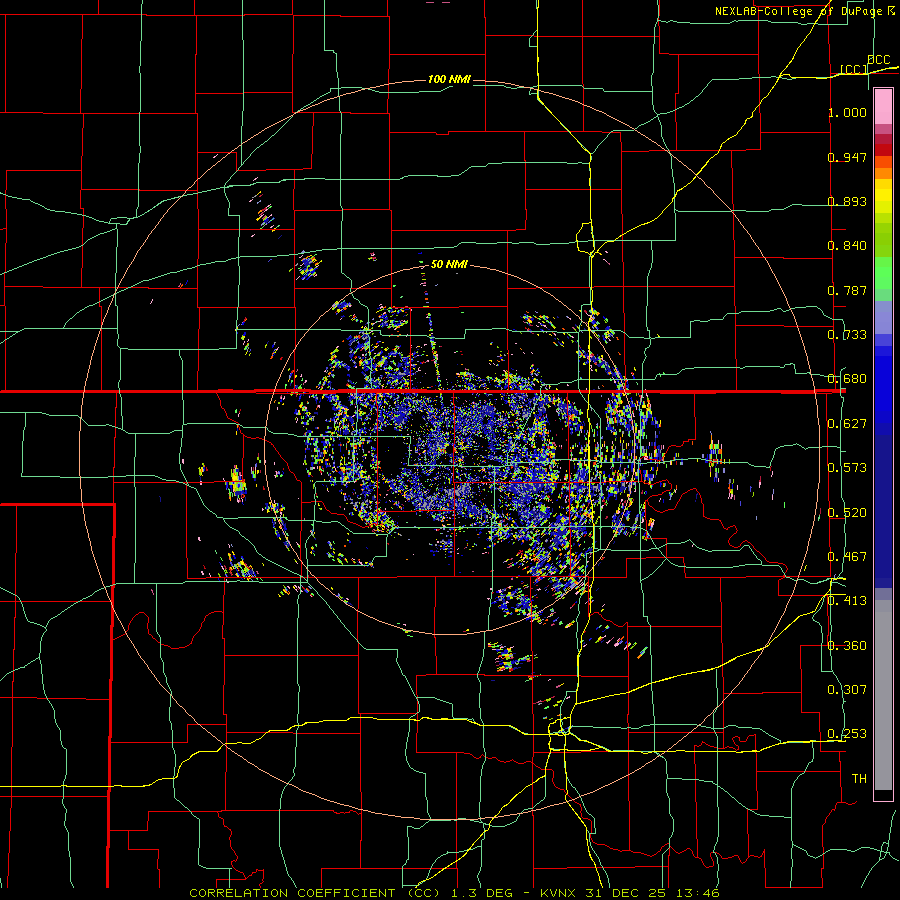Click the KVNX 31 DEC 25 13:46 timestamp
Image resolution: width=900 pixels, height=900 pixels.
pos(630,893)
